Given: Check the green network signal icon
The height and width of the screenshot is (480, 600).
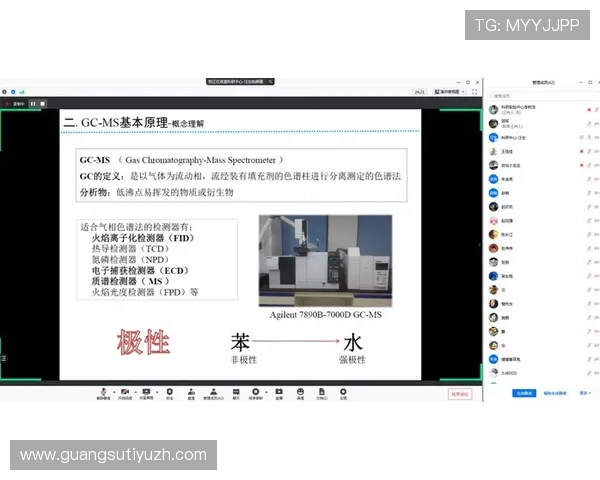Looking at the screenshot, I should coord(22,92).
